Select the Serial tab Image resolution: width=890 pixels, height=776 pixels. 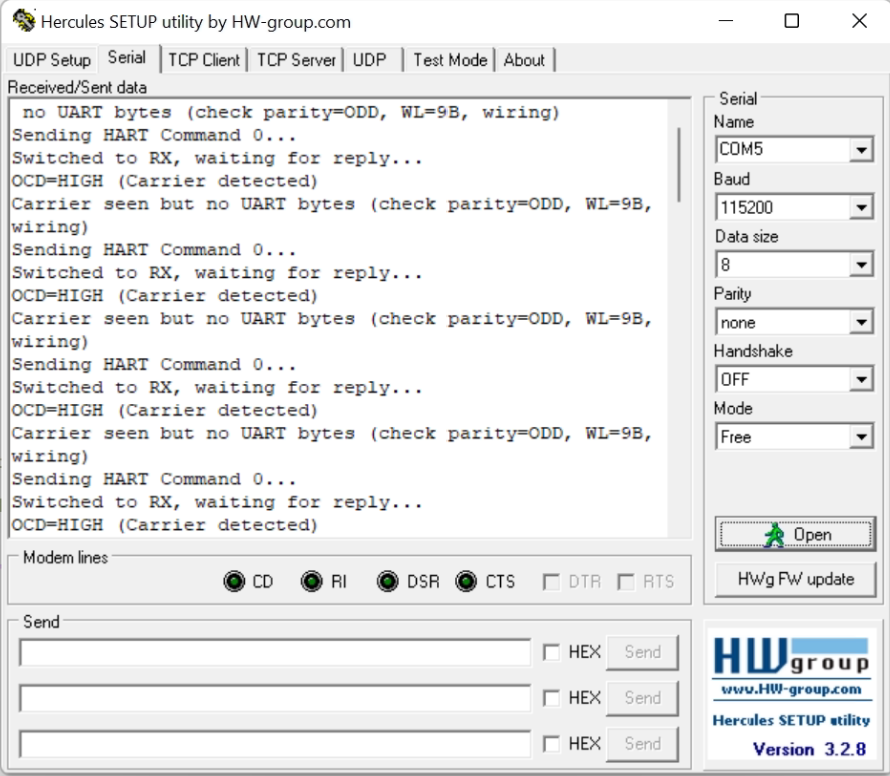[x=127, y=58]
